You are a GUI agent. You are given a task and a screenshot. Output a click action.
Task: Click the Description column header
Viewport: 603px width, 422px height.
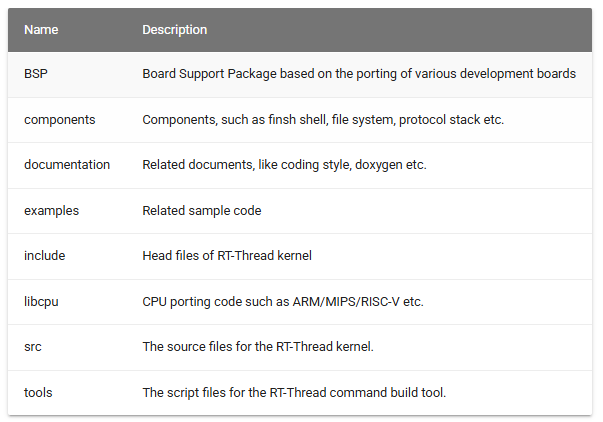[x=175, y=30]
